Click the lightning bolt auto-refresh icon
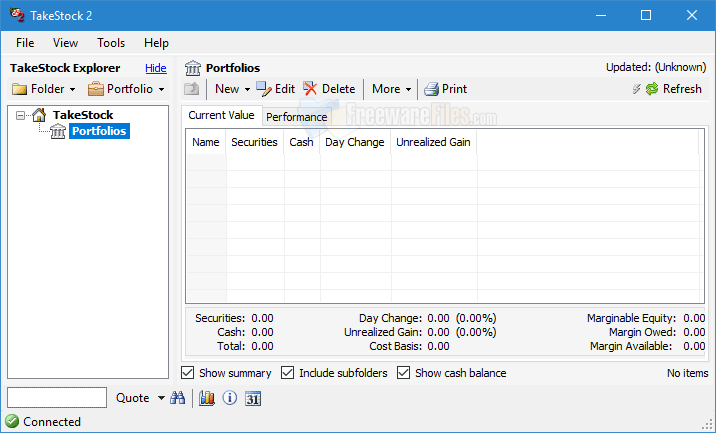Image resolution: width=716 pixels, height=433 pixels. coord(637,89)
